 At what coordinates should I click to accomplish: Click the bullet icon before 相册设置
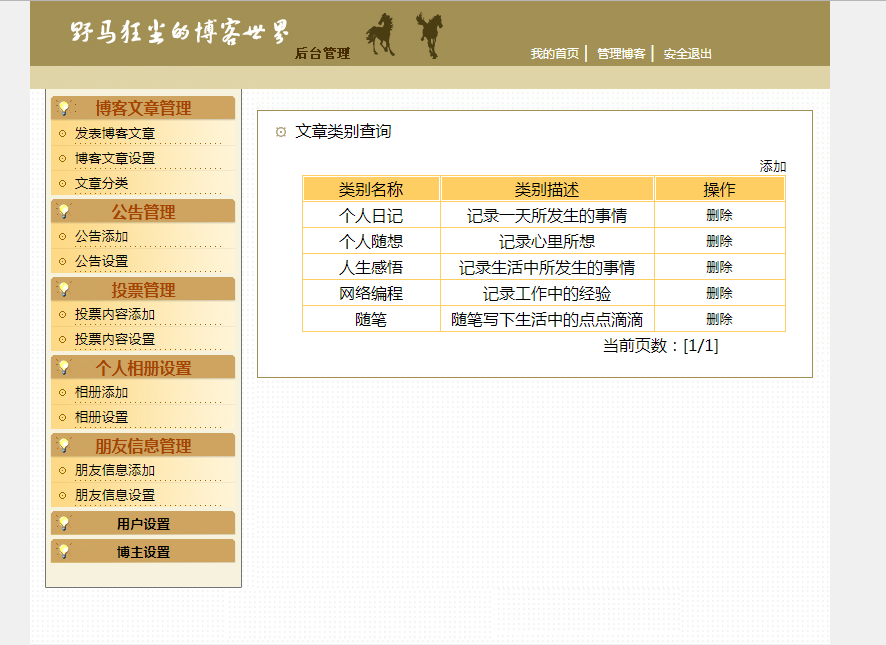(63, 418)
